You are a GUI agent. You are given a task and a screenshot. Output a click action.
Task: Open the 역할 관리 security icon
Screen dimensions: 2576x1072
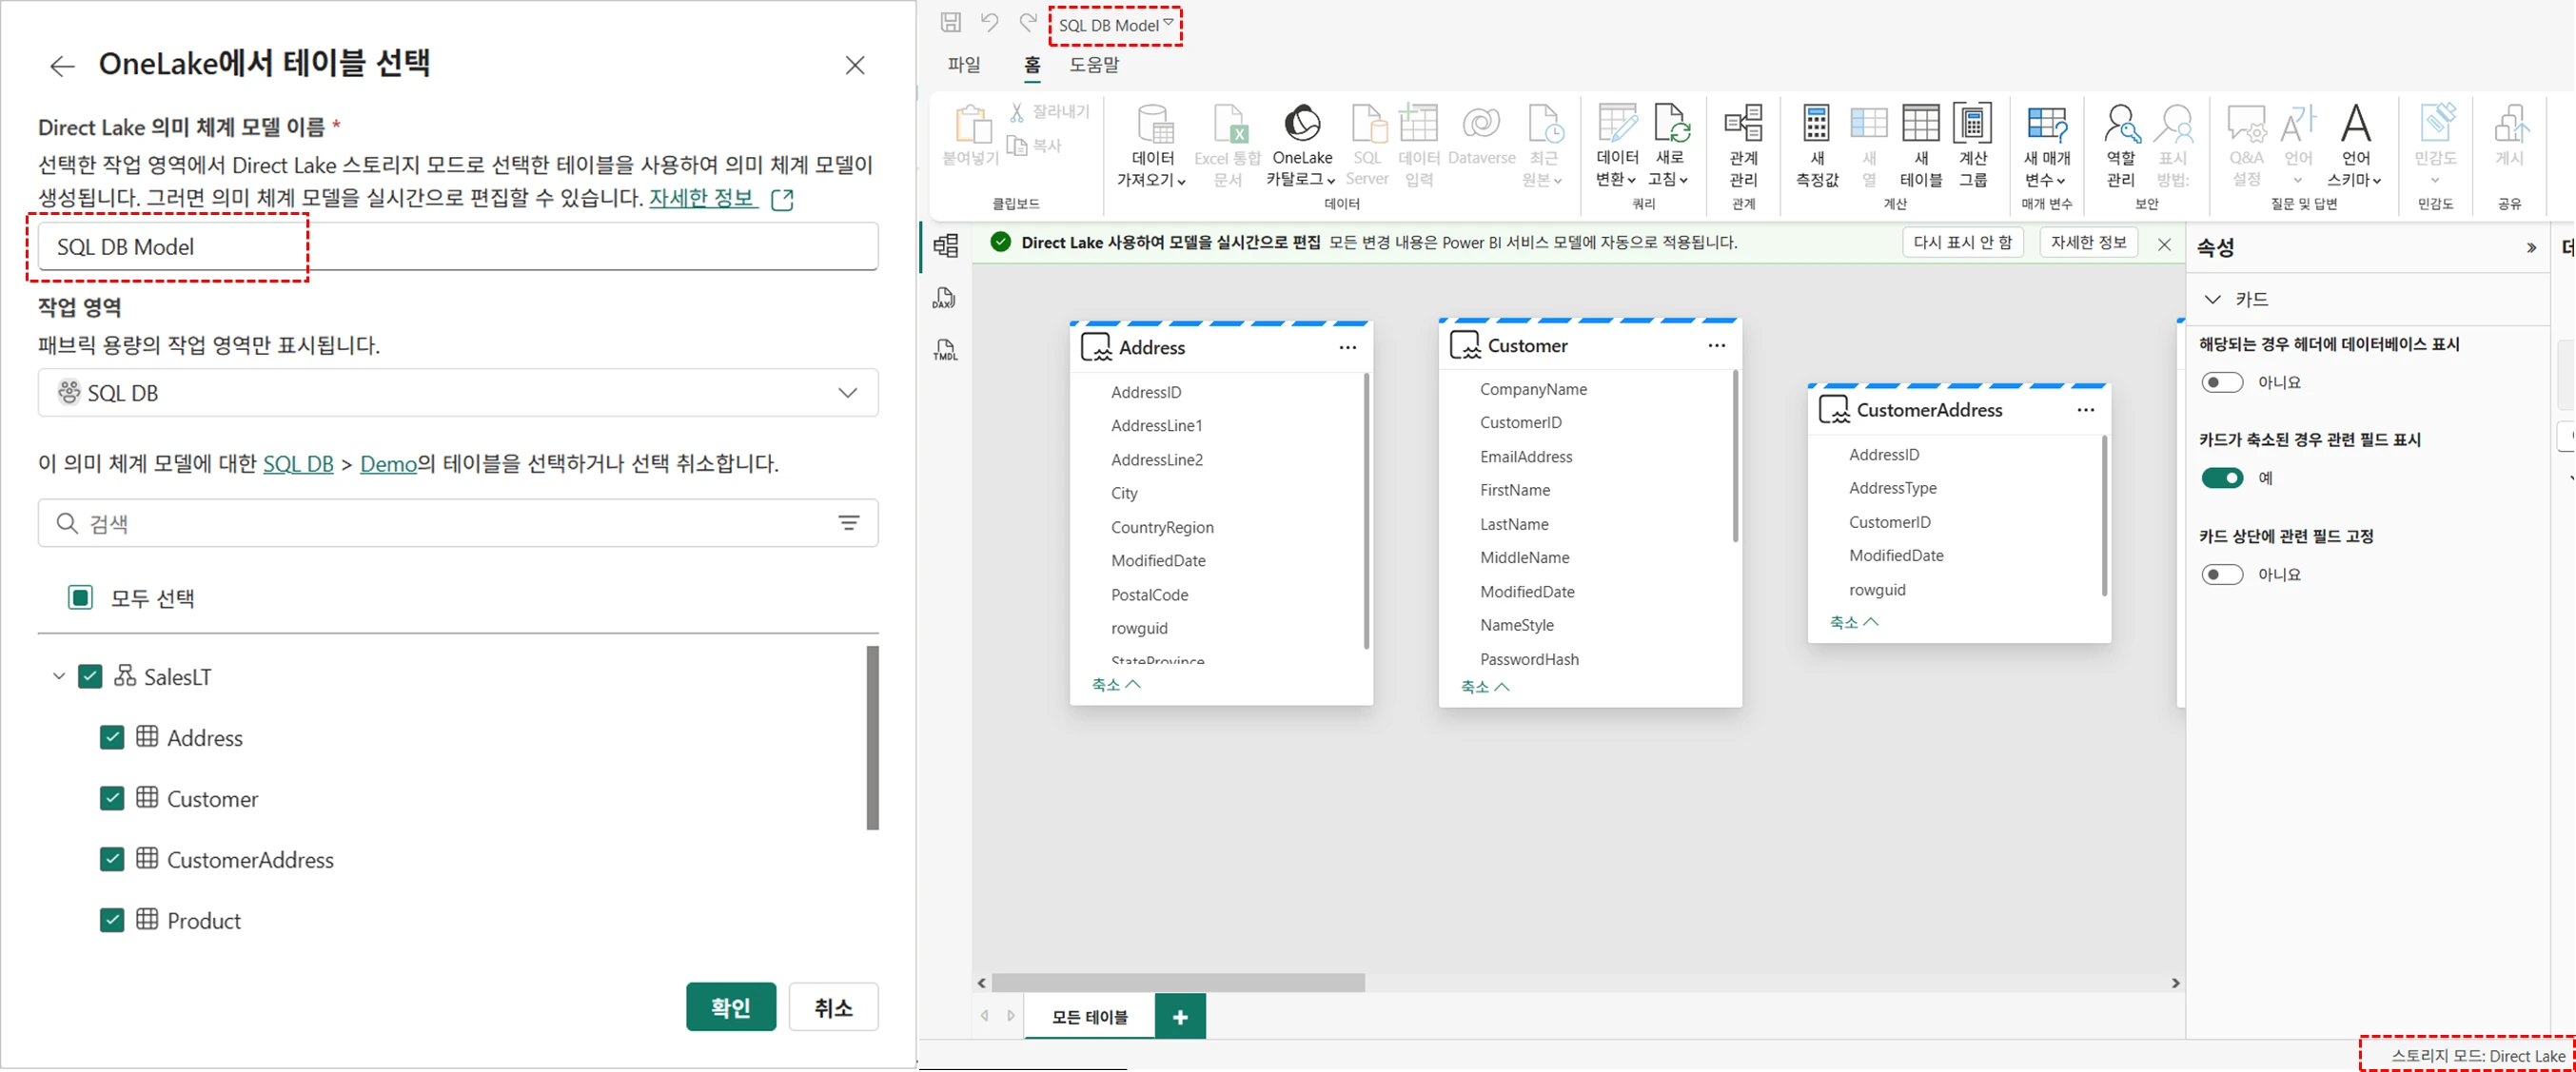pos(2120,125)
